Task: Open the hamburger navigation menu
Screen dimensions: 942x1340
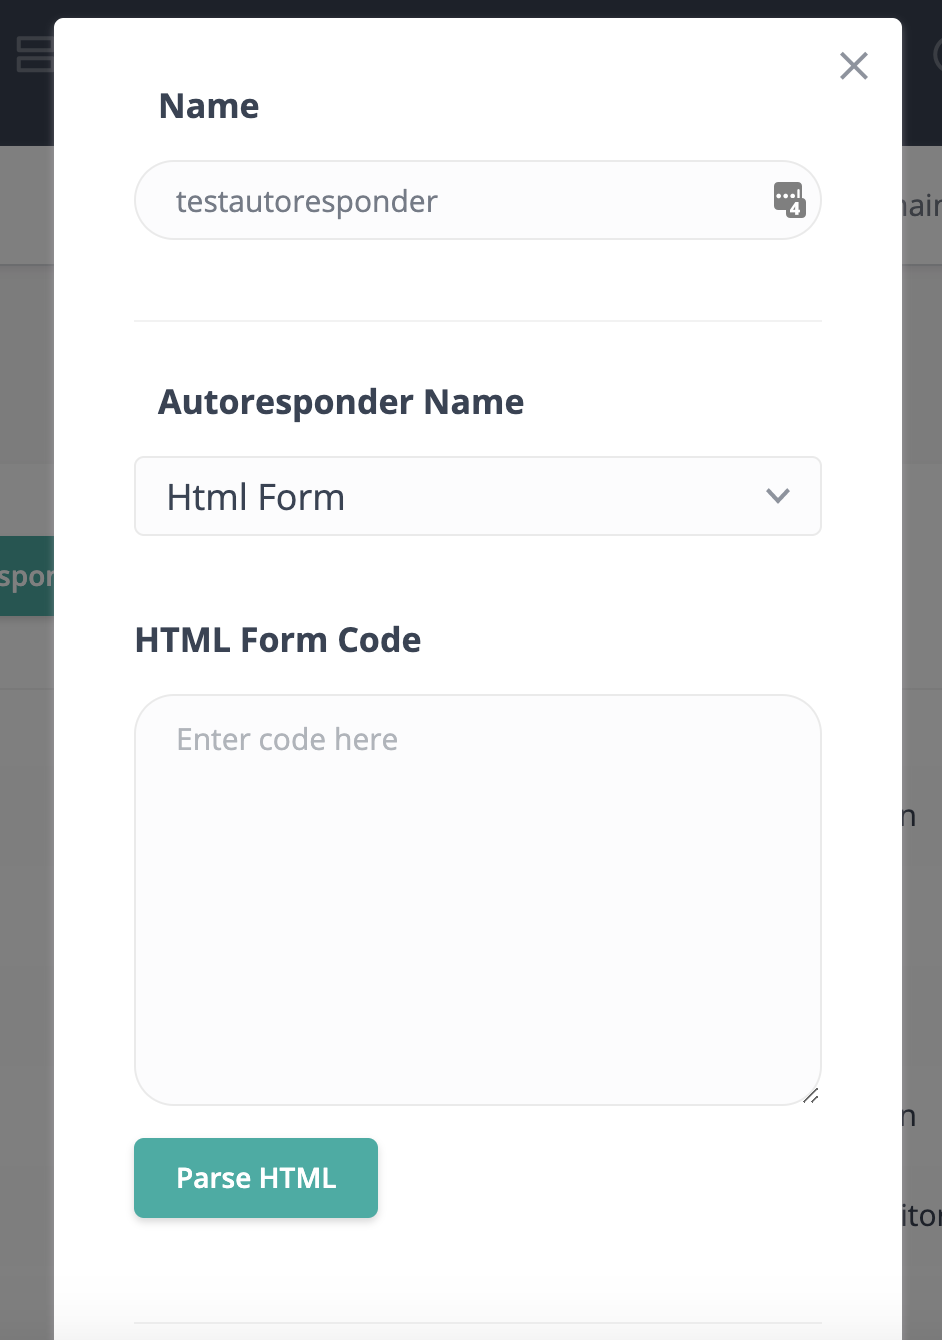Action: click(33, 55)
